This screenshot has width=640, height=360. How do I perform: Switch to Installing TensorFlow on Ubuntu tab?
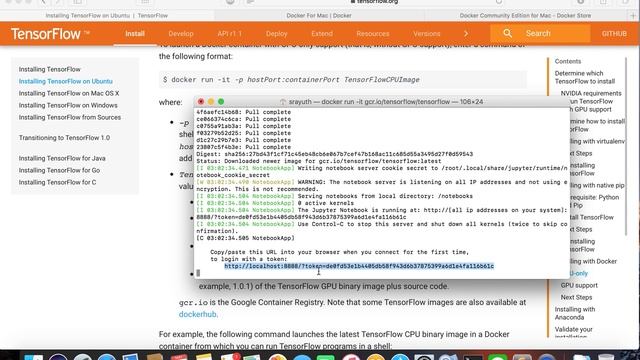tap(107, 16)
